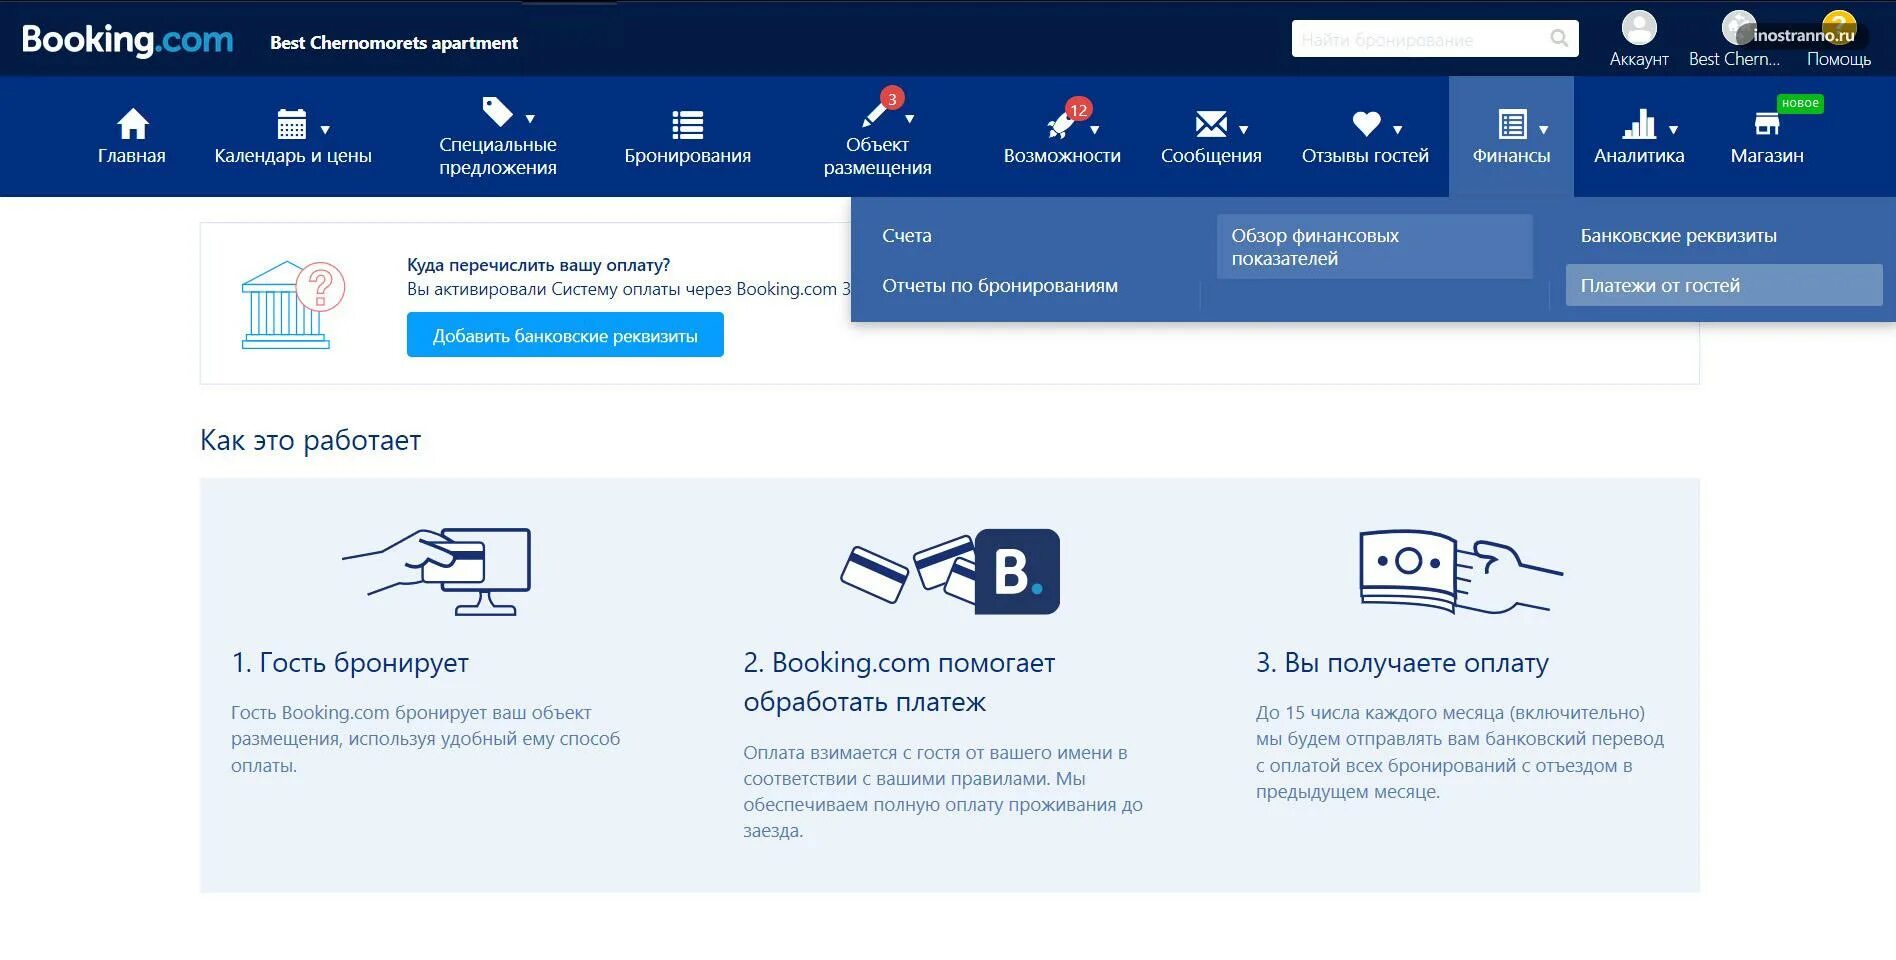Click the Куда перечислить вашу оплату? text
Viewport: 1896px width, 960px height.
coord(538,265)
